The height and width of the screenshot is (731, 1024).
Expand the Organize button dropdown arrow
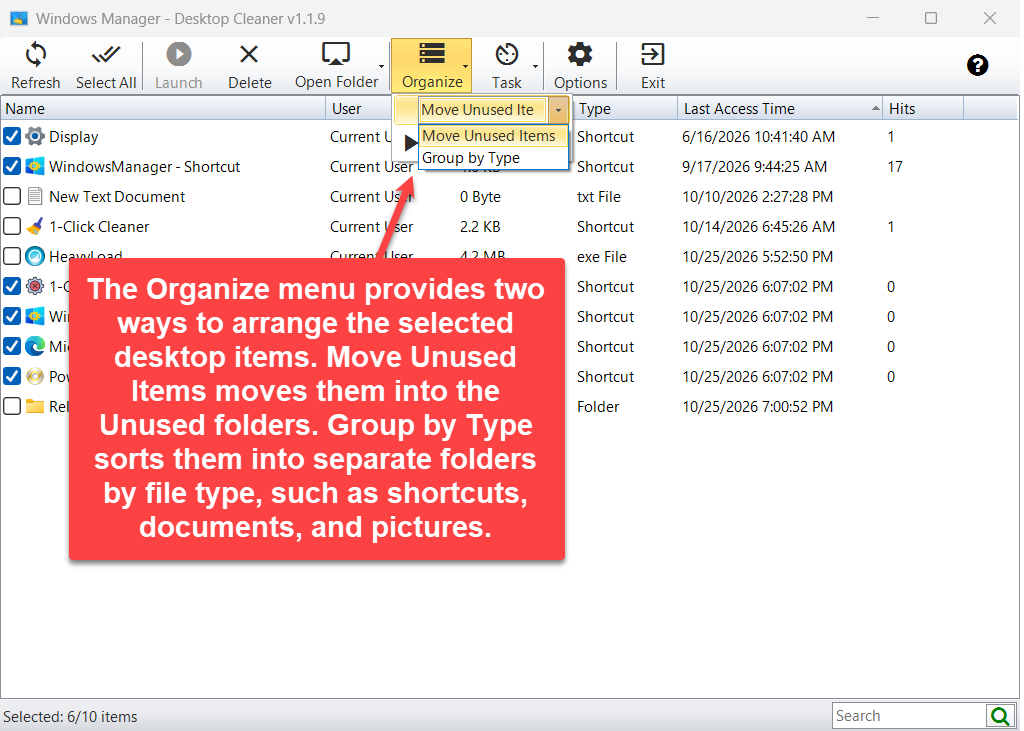point(465,66)
